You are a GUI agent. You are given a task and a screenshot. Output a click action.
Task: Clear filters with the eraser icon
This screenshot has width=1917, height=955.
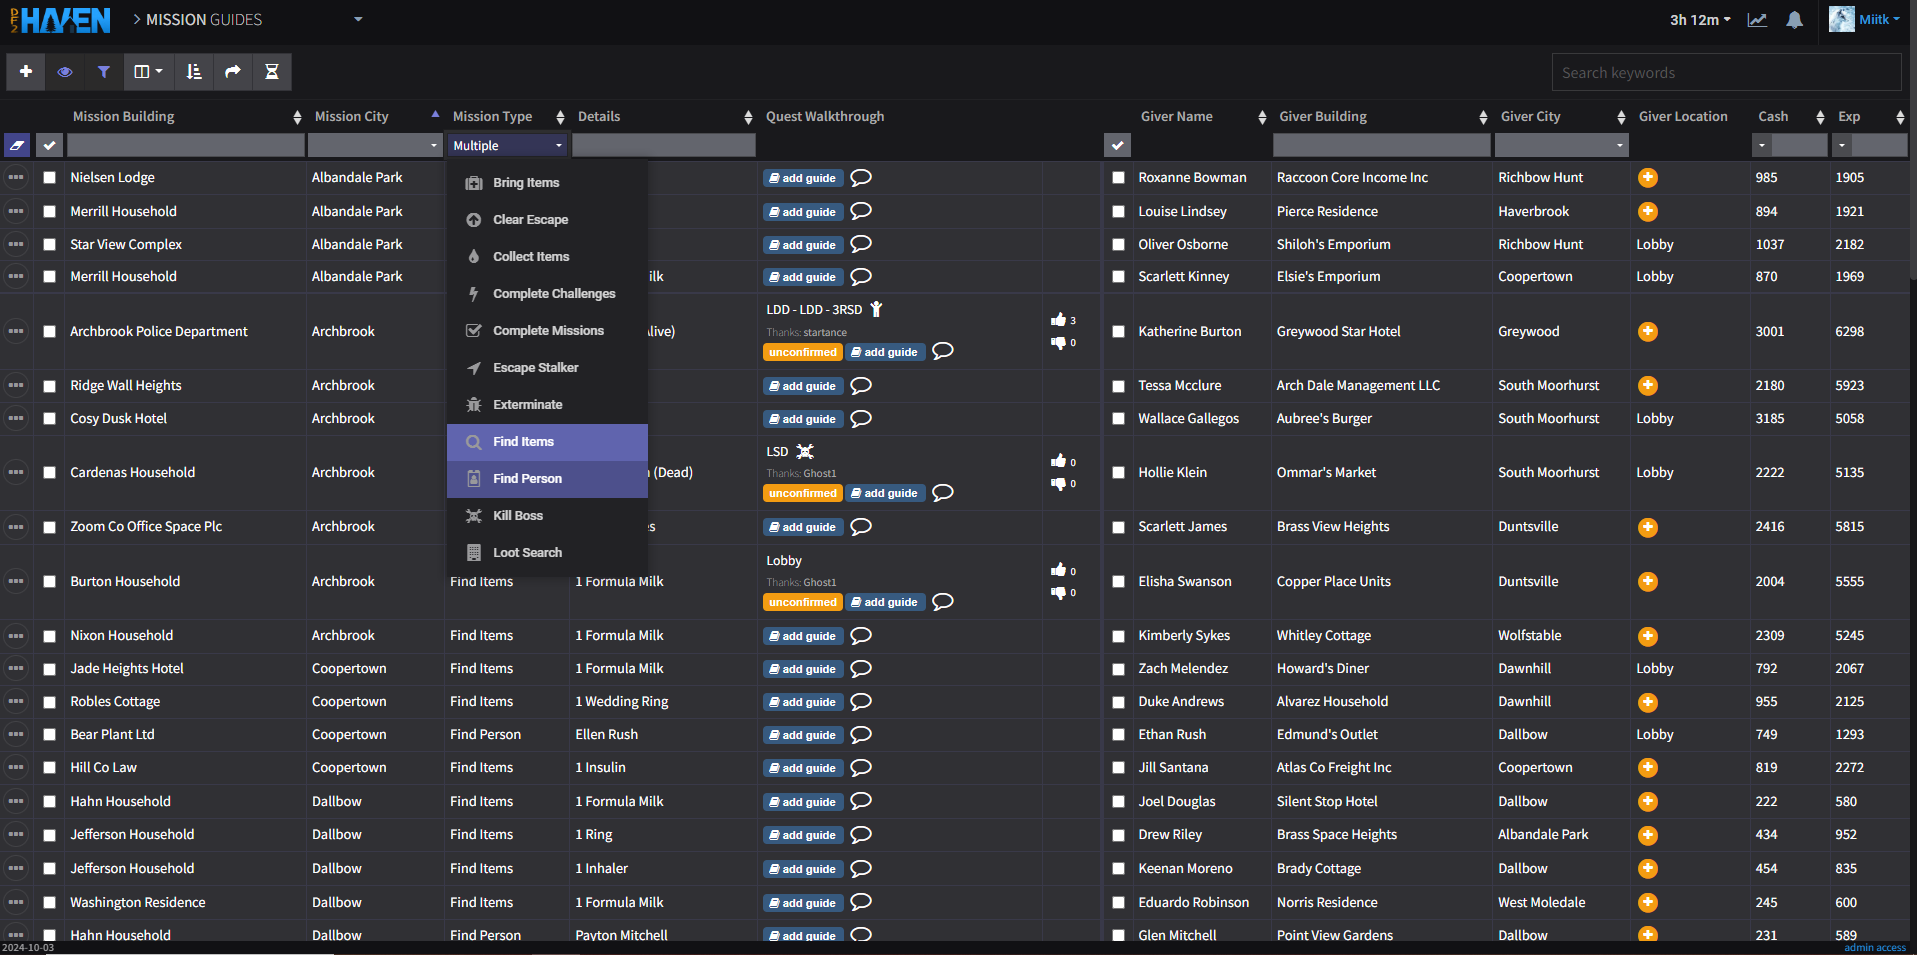[17, 146]
